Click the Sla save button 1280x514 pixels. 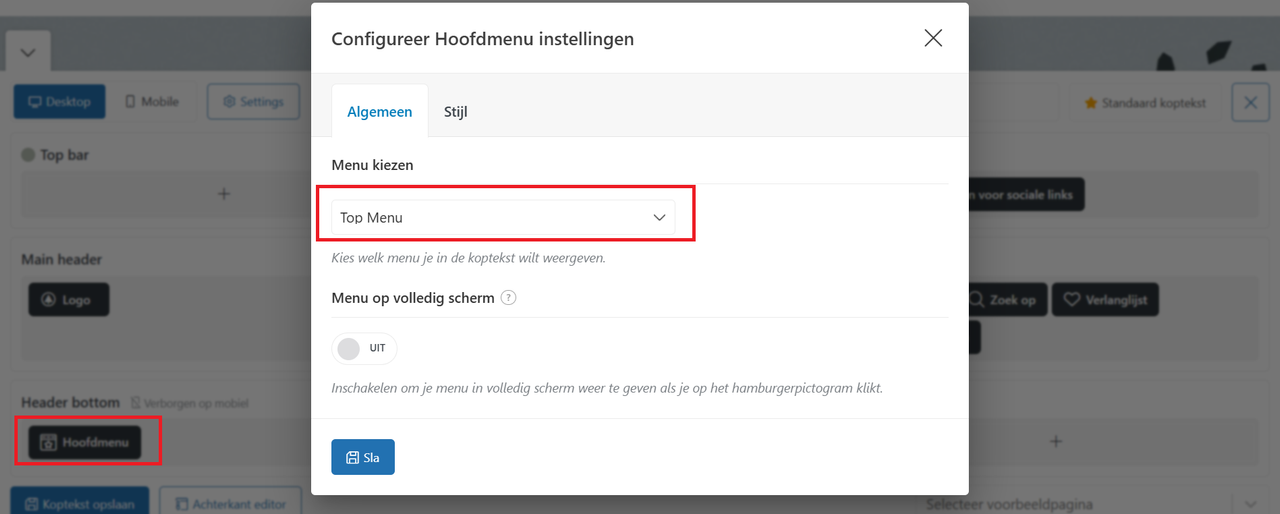point(363,457)
